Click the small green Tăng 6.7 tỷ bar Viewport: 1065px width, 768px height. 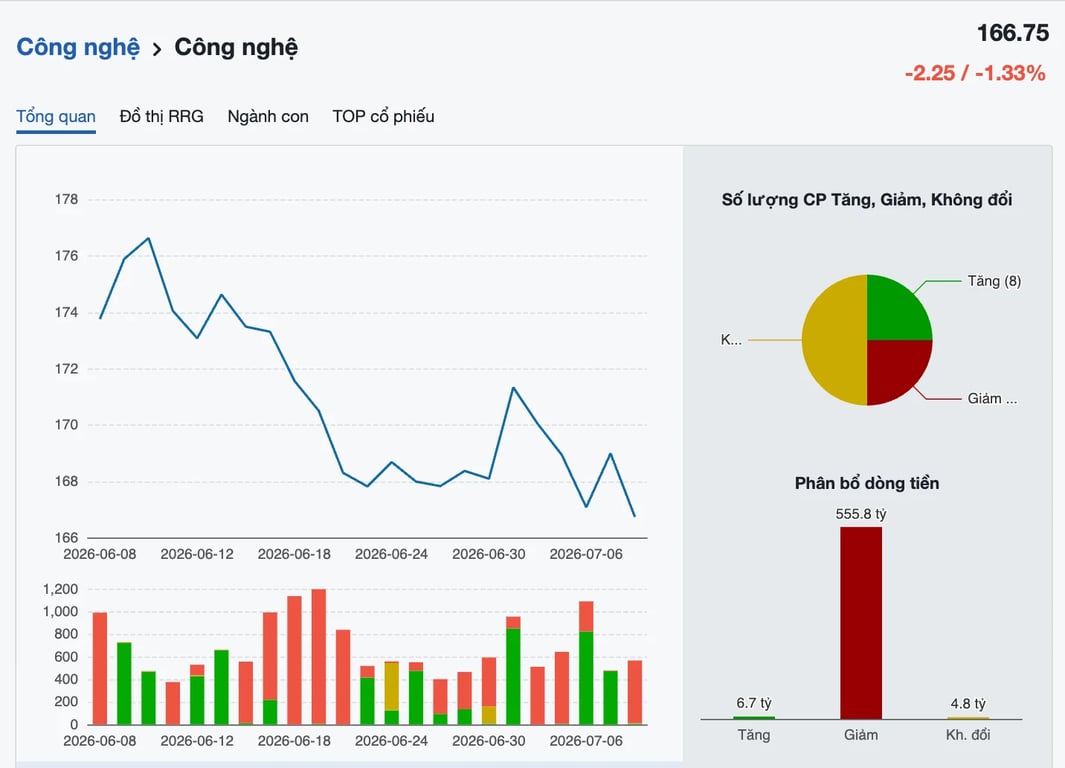point(753,718)
